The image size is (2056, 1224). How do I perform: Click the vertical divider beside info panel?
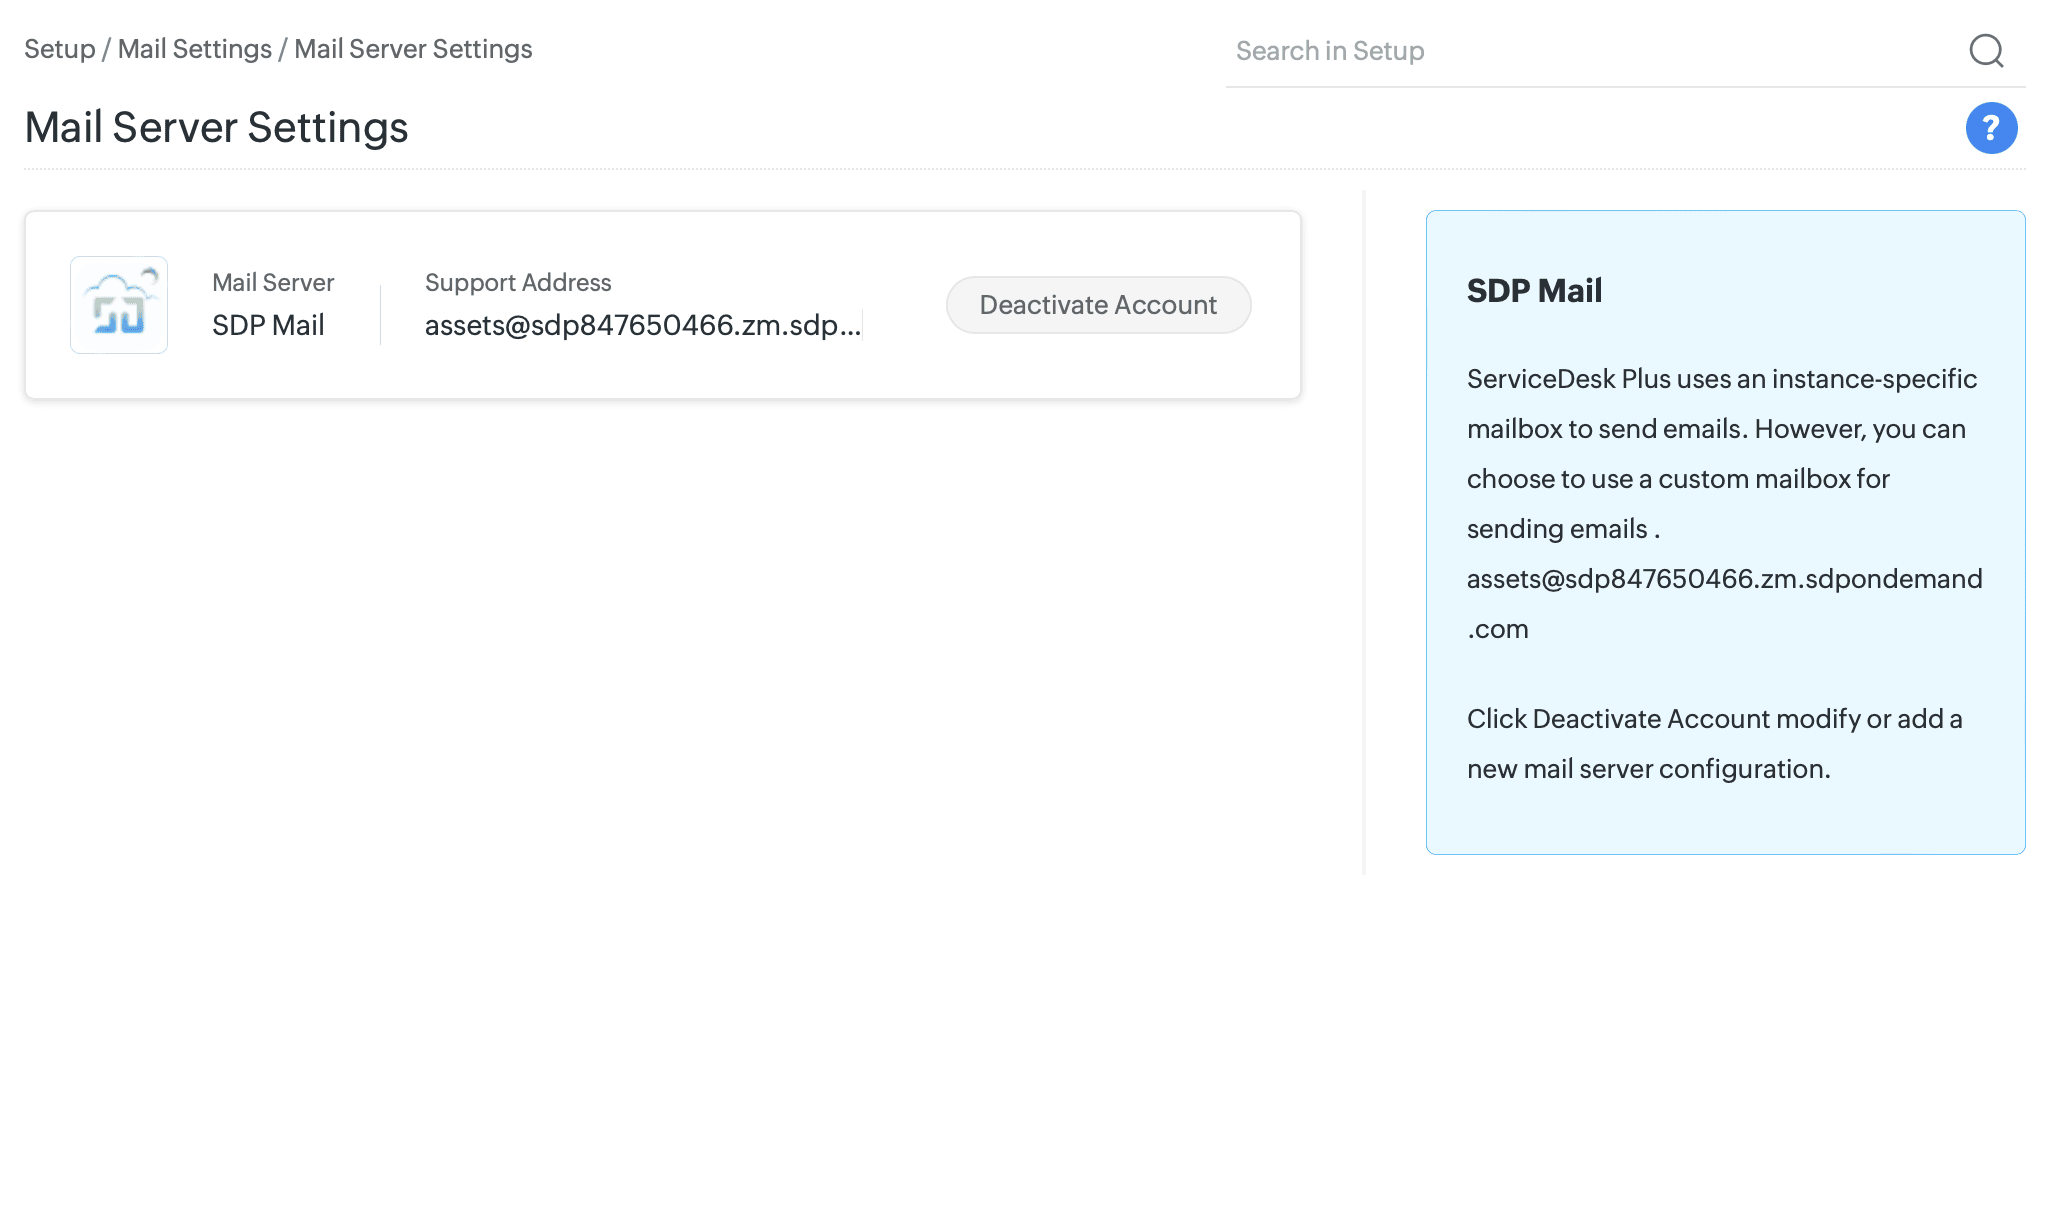point(1364,532)
